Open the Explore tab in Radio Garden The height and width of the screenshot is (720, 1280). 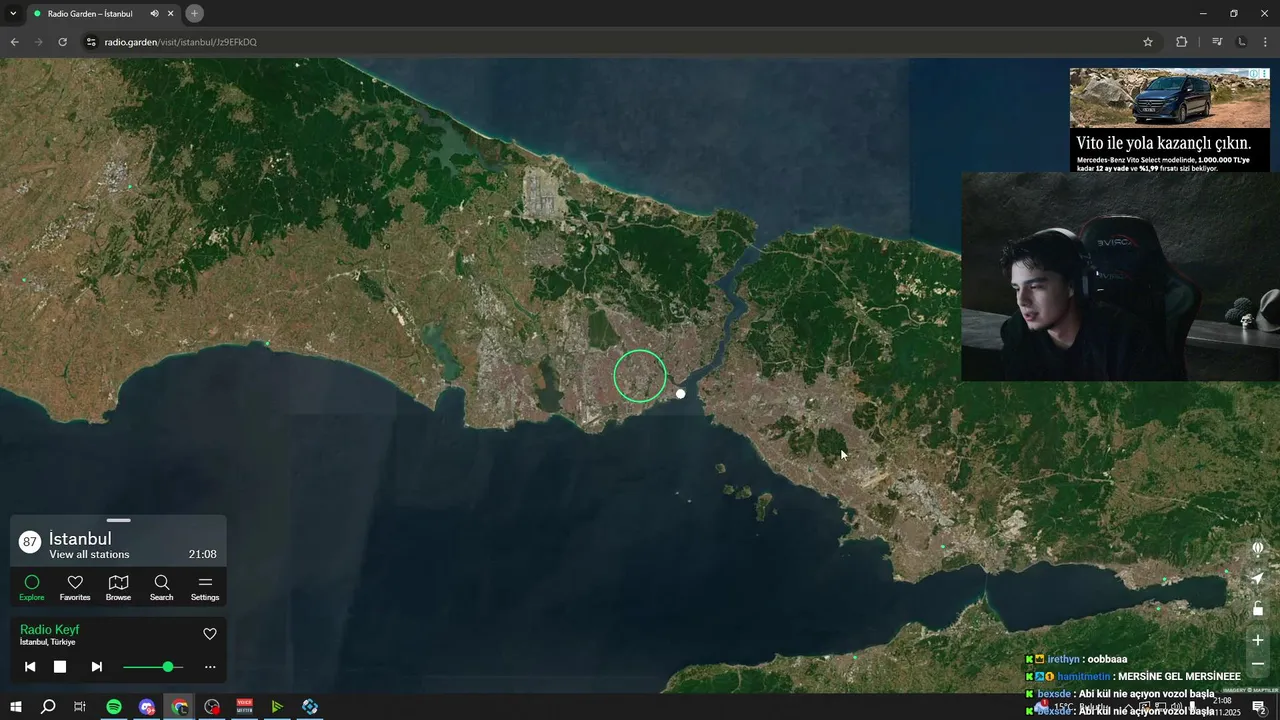tap(32, 588)
